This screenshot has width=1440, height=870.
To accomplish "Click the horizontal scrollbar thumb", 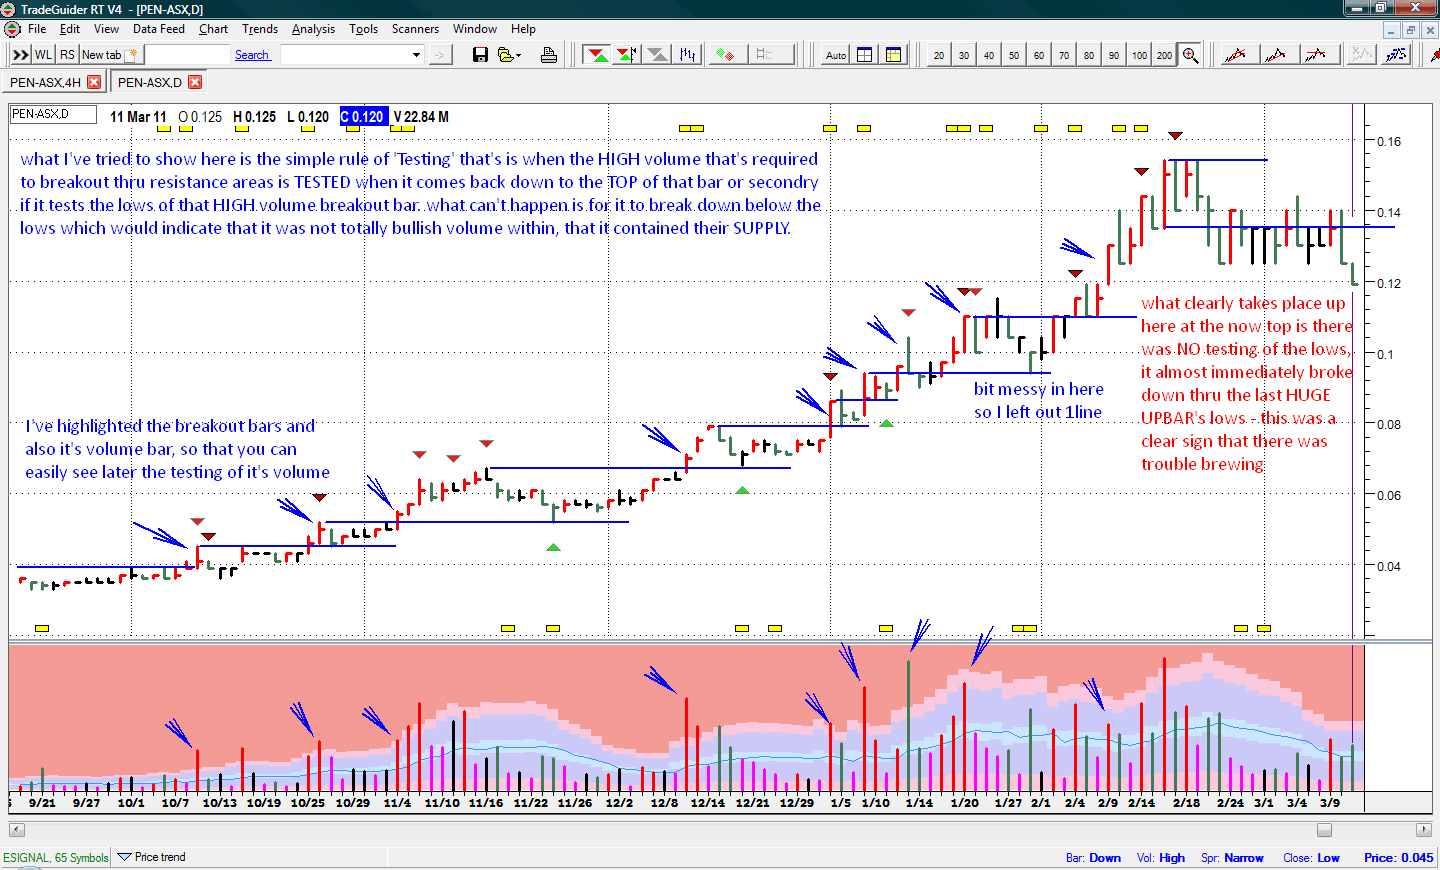I will point(1324,830).
